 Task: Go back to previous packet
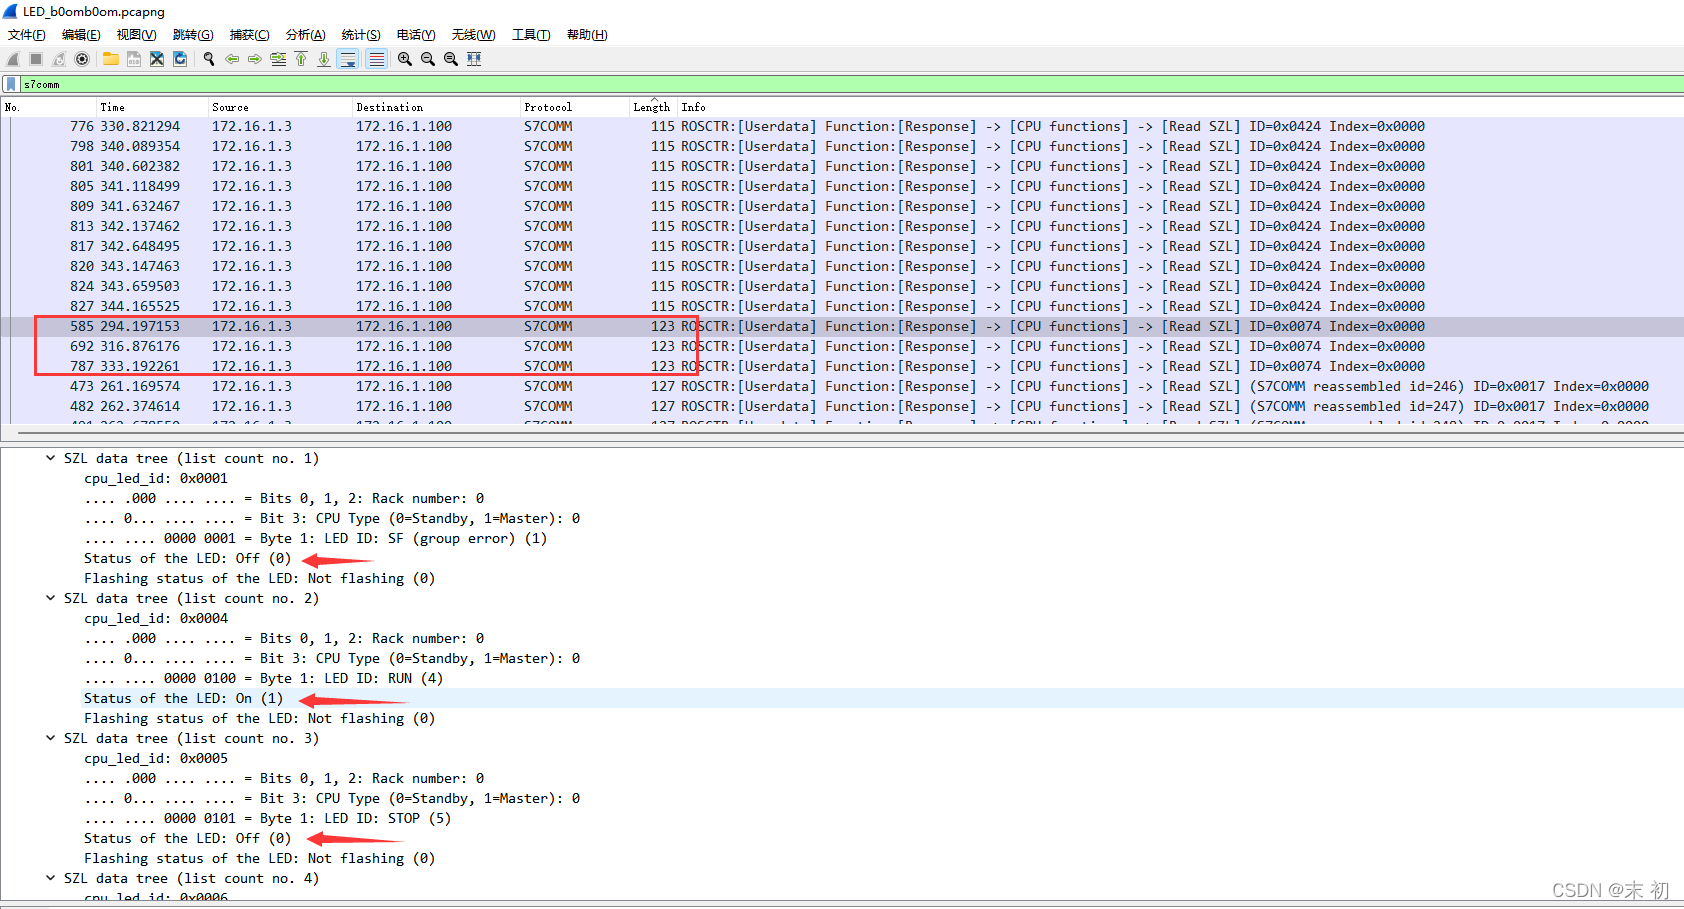(x=232, y=59)
